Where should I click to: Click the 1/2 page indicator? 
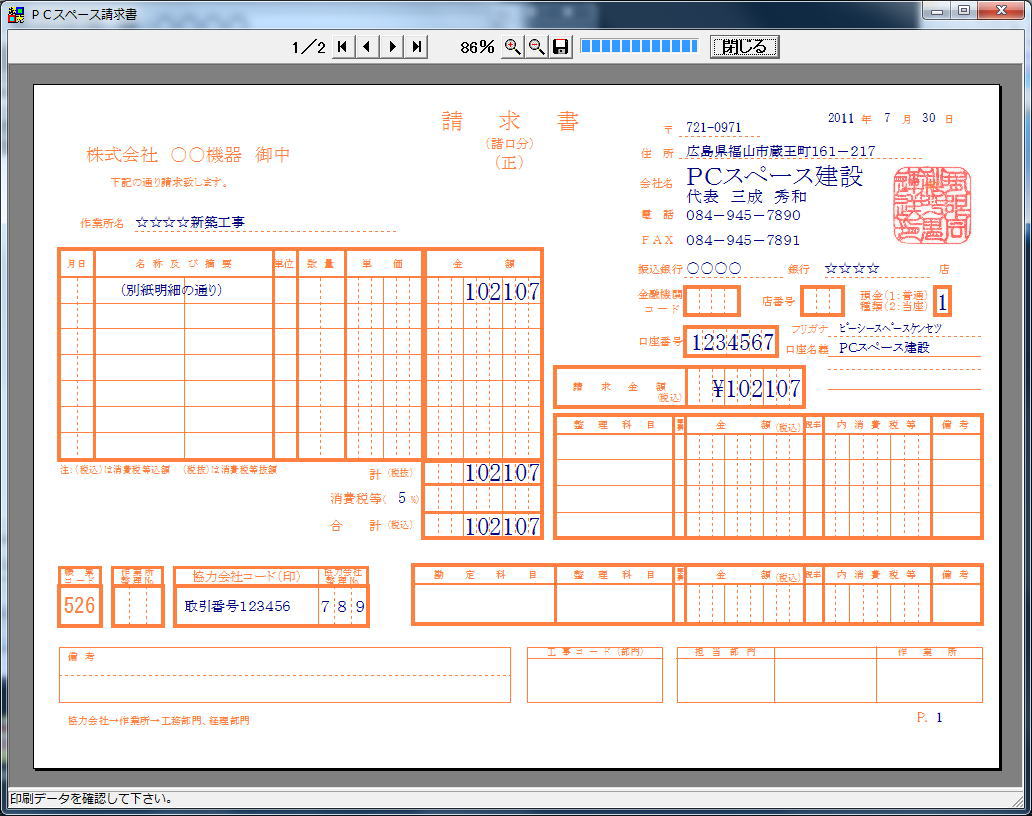309,47
